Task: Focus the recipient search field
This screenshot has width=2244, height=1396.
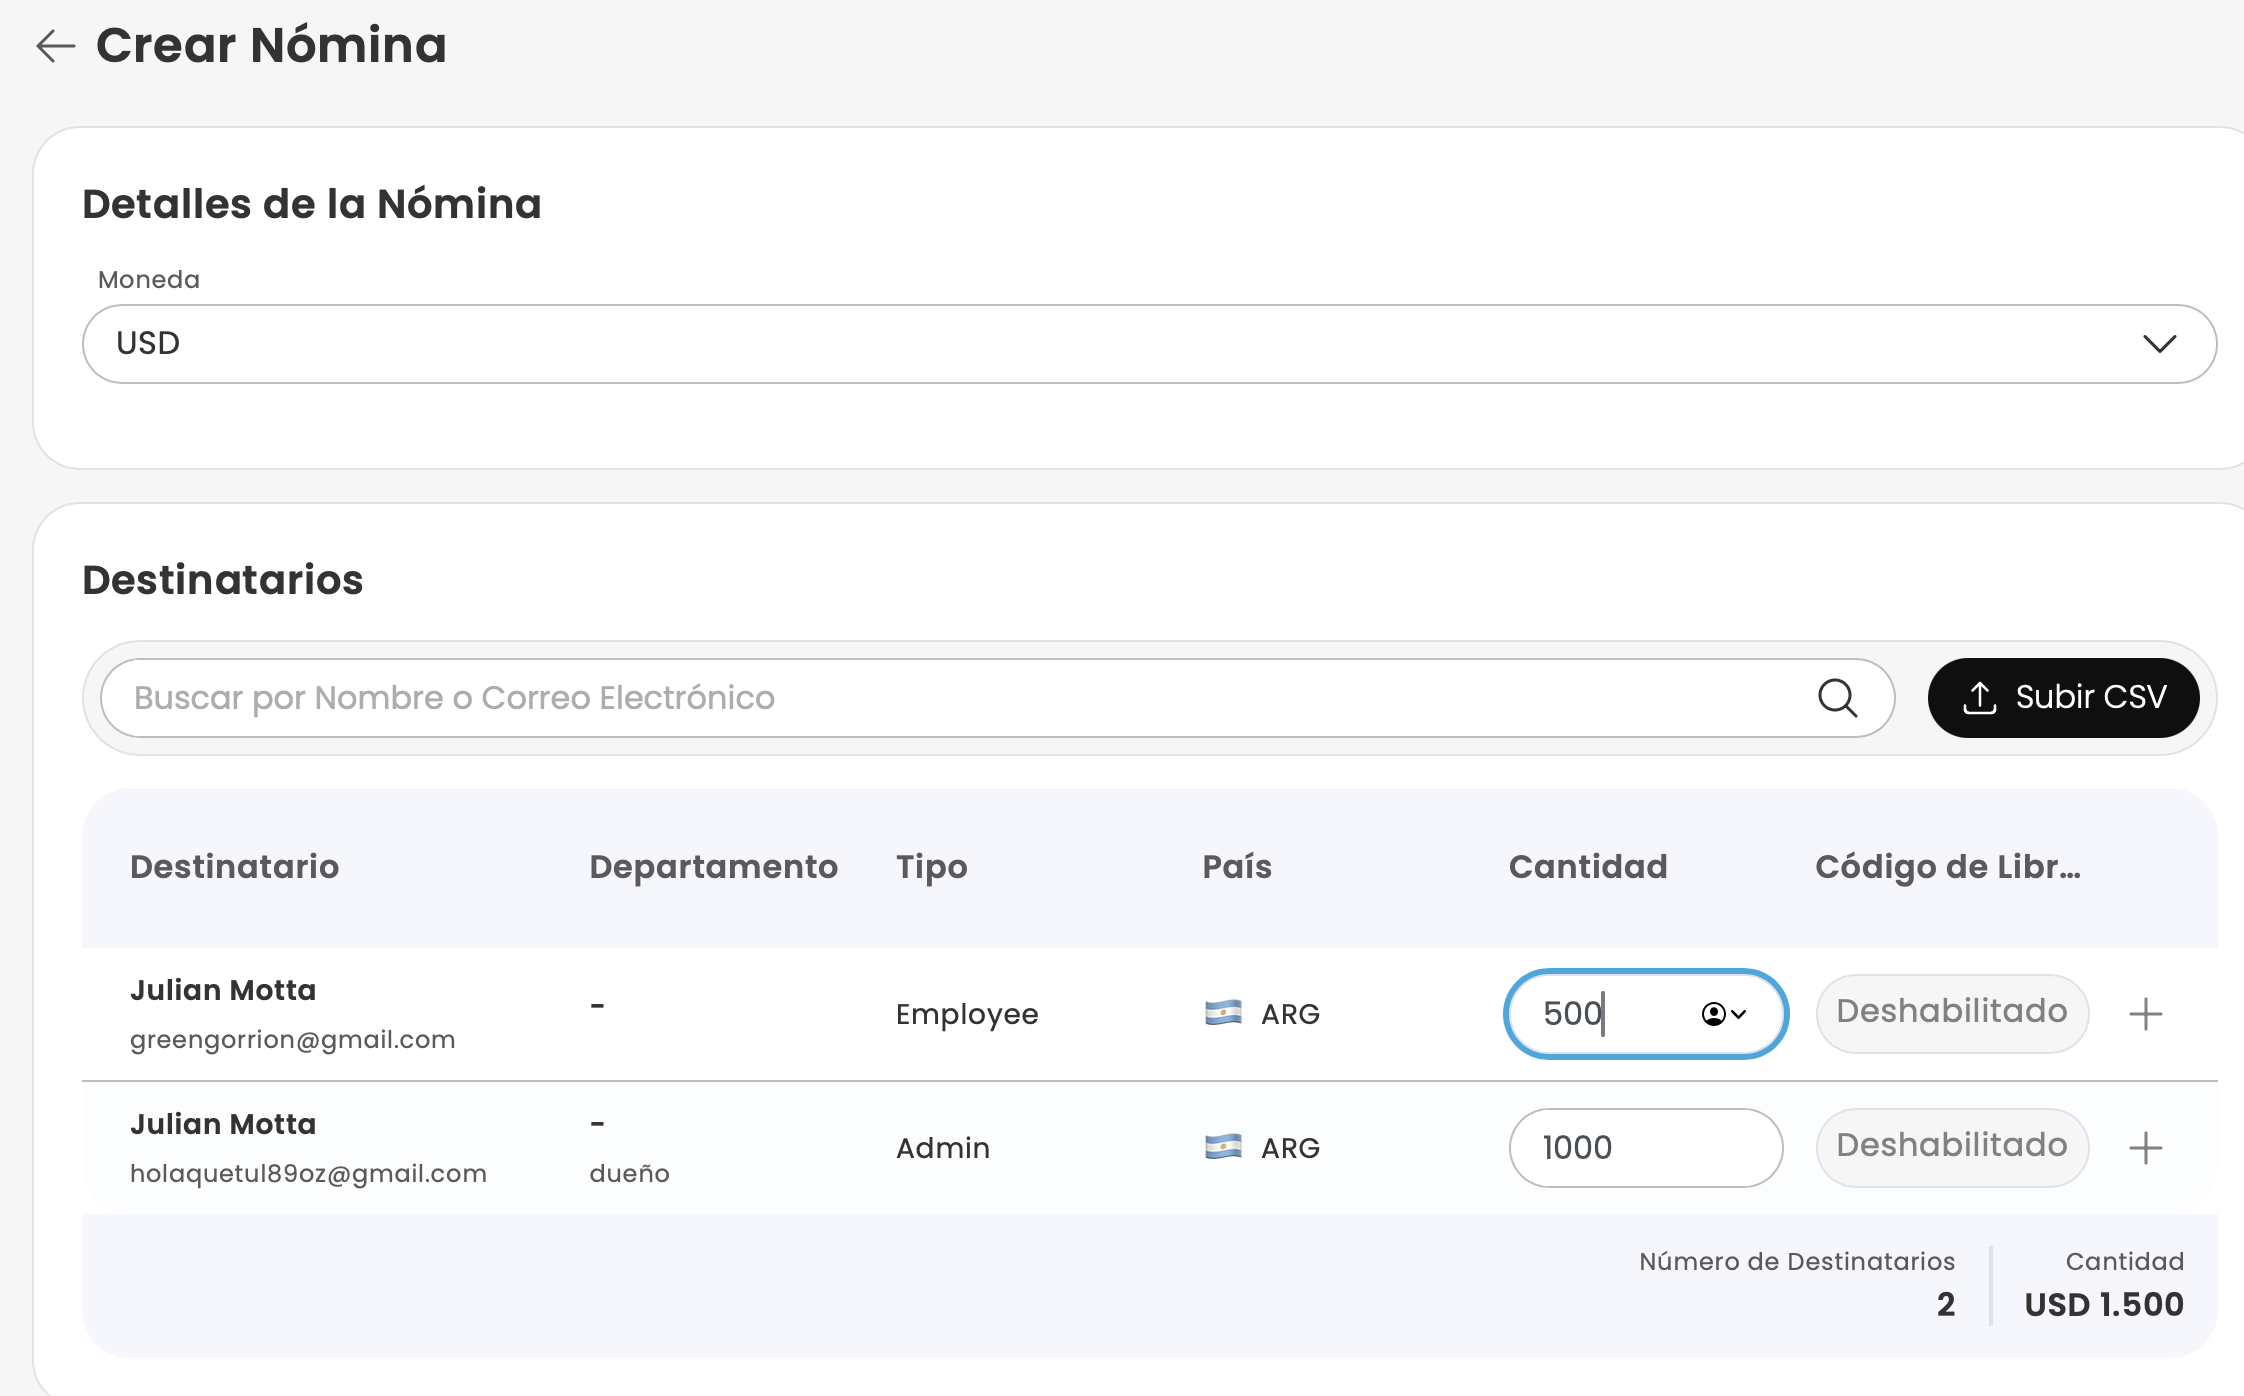Action: 960,698
